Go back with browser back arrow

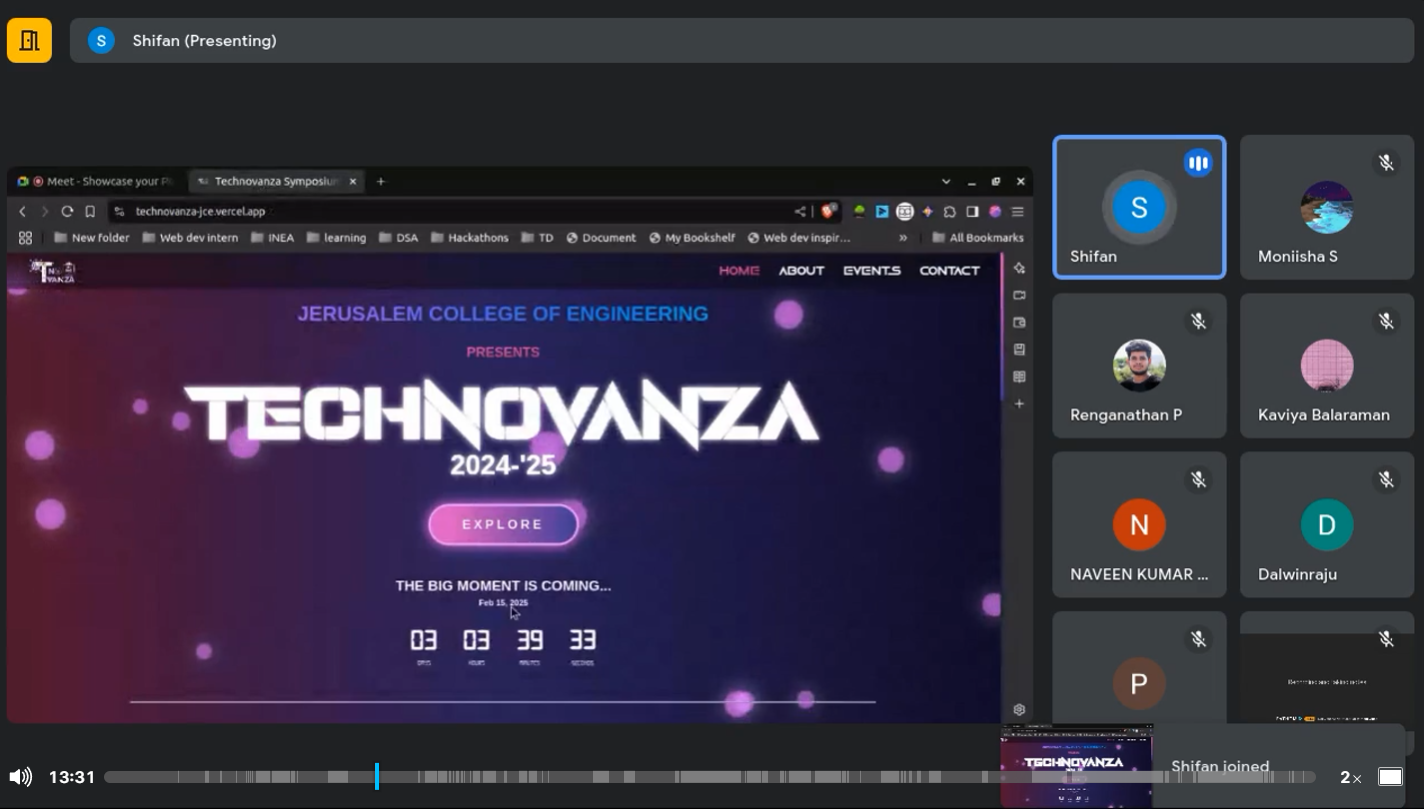pyautogui.click(x=22, y=211)
